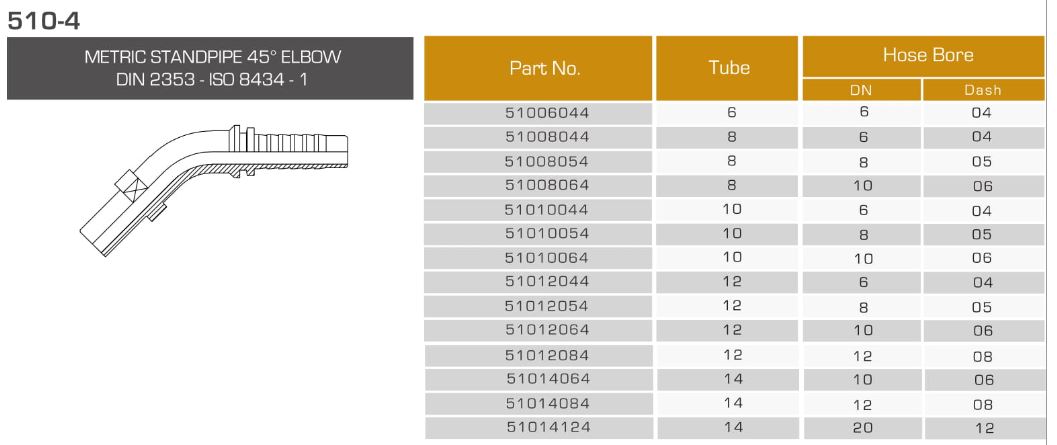Click the Part No. column header

pyautogui.click(x=544, y=69)
